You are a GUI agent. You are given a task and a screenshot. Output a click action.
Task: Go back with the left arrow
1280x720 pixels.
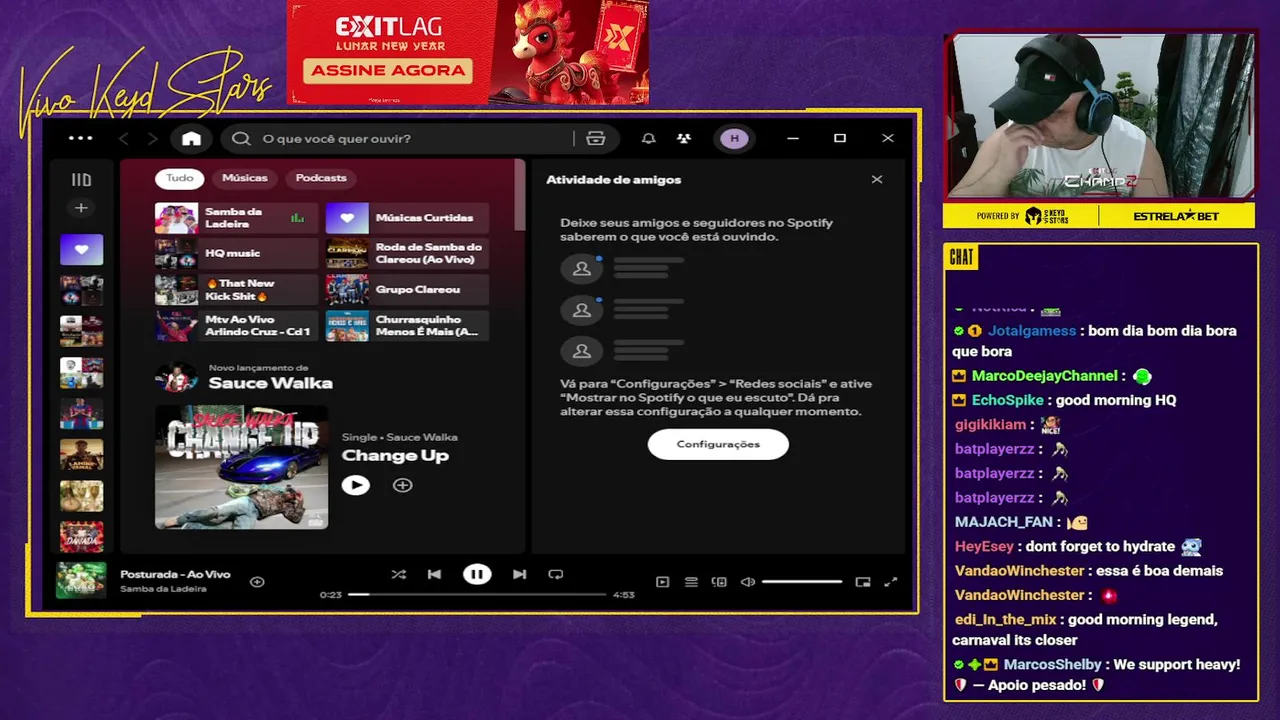(x=124, y=139)
